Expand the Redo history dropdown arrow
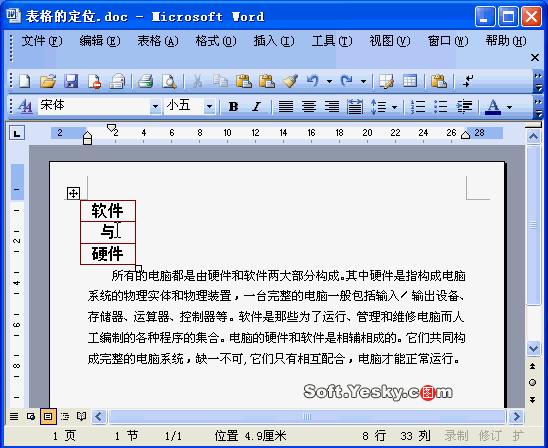Image resolution: width=548 pixels, height=448 pixels. [x=363, y=81]
